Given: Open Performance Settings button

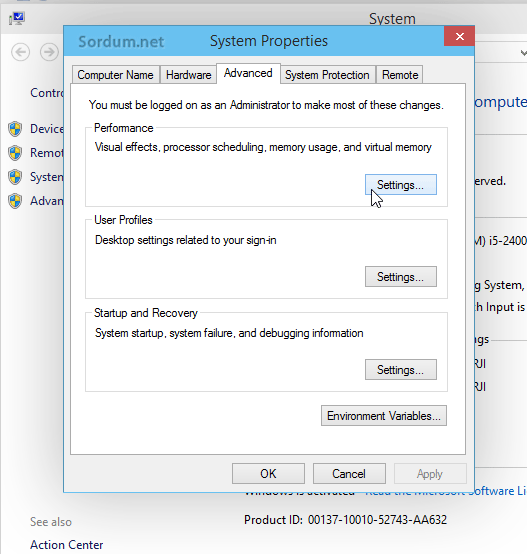Looking at the screenshot, I should (401, 184).
